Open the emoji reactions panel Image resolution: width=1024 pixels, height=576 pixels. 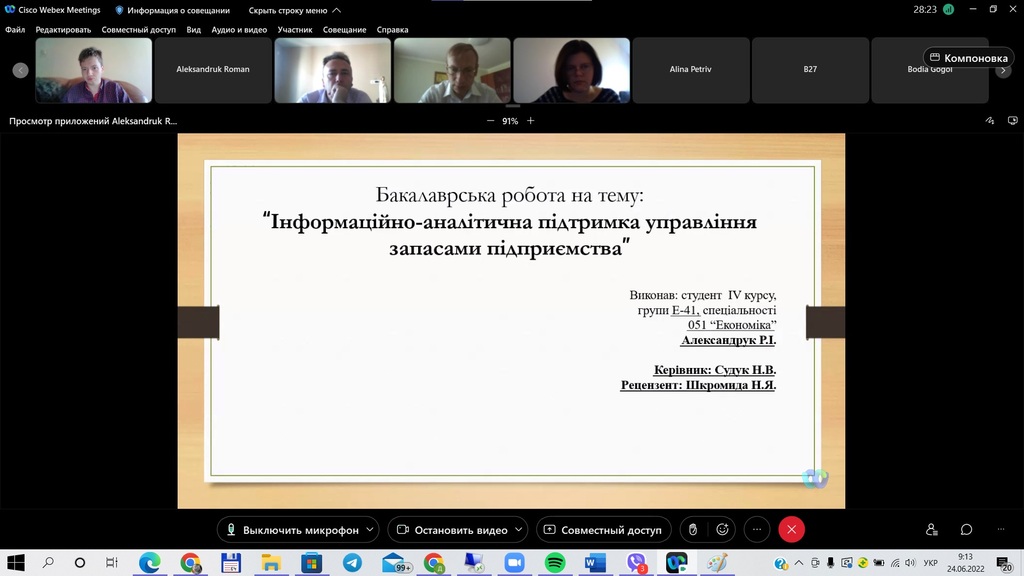(x=721, y=530)
